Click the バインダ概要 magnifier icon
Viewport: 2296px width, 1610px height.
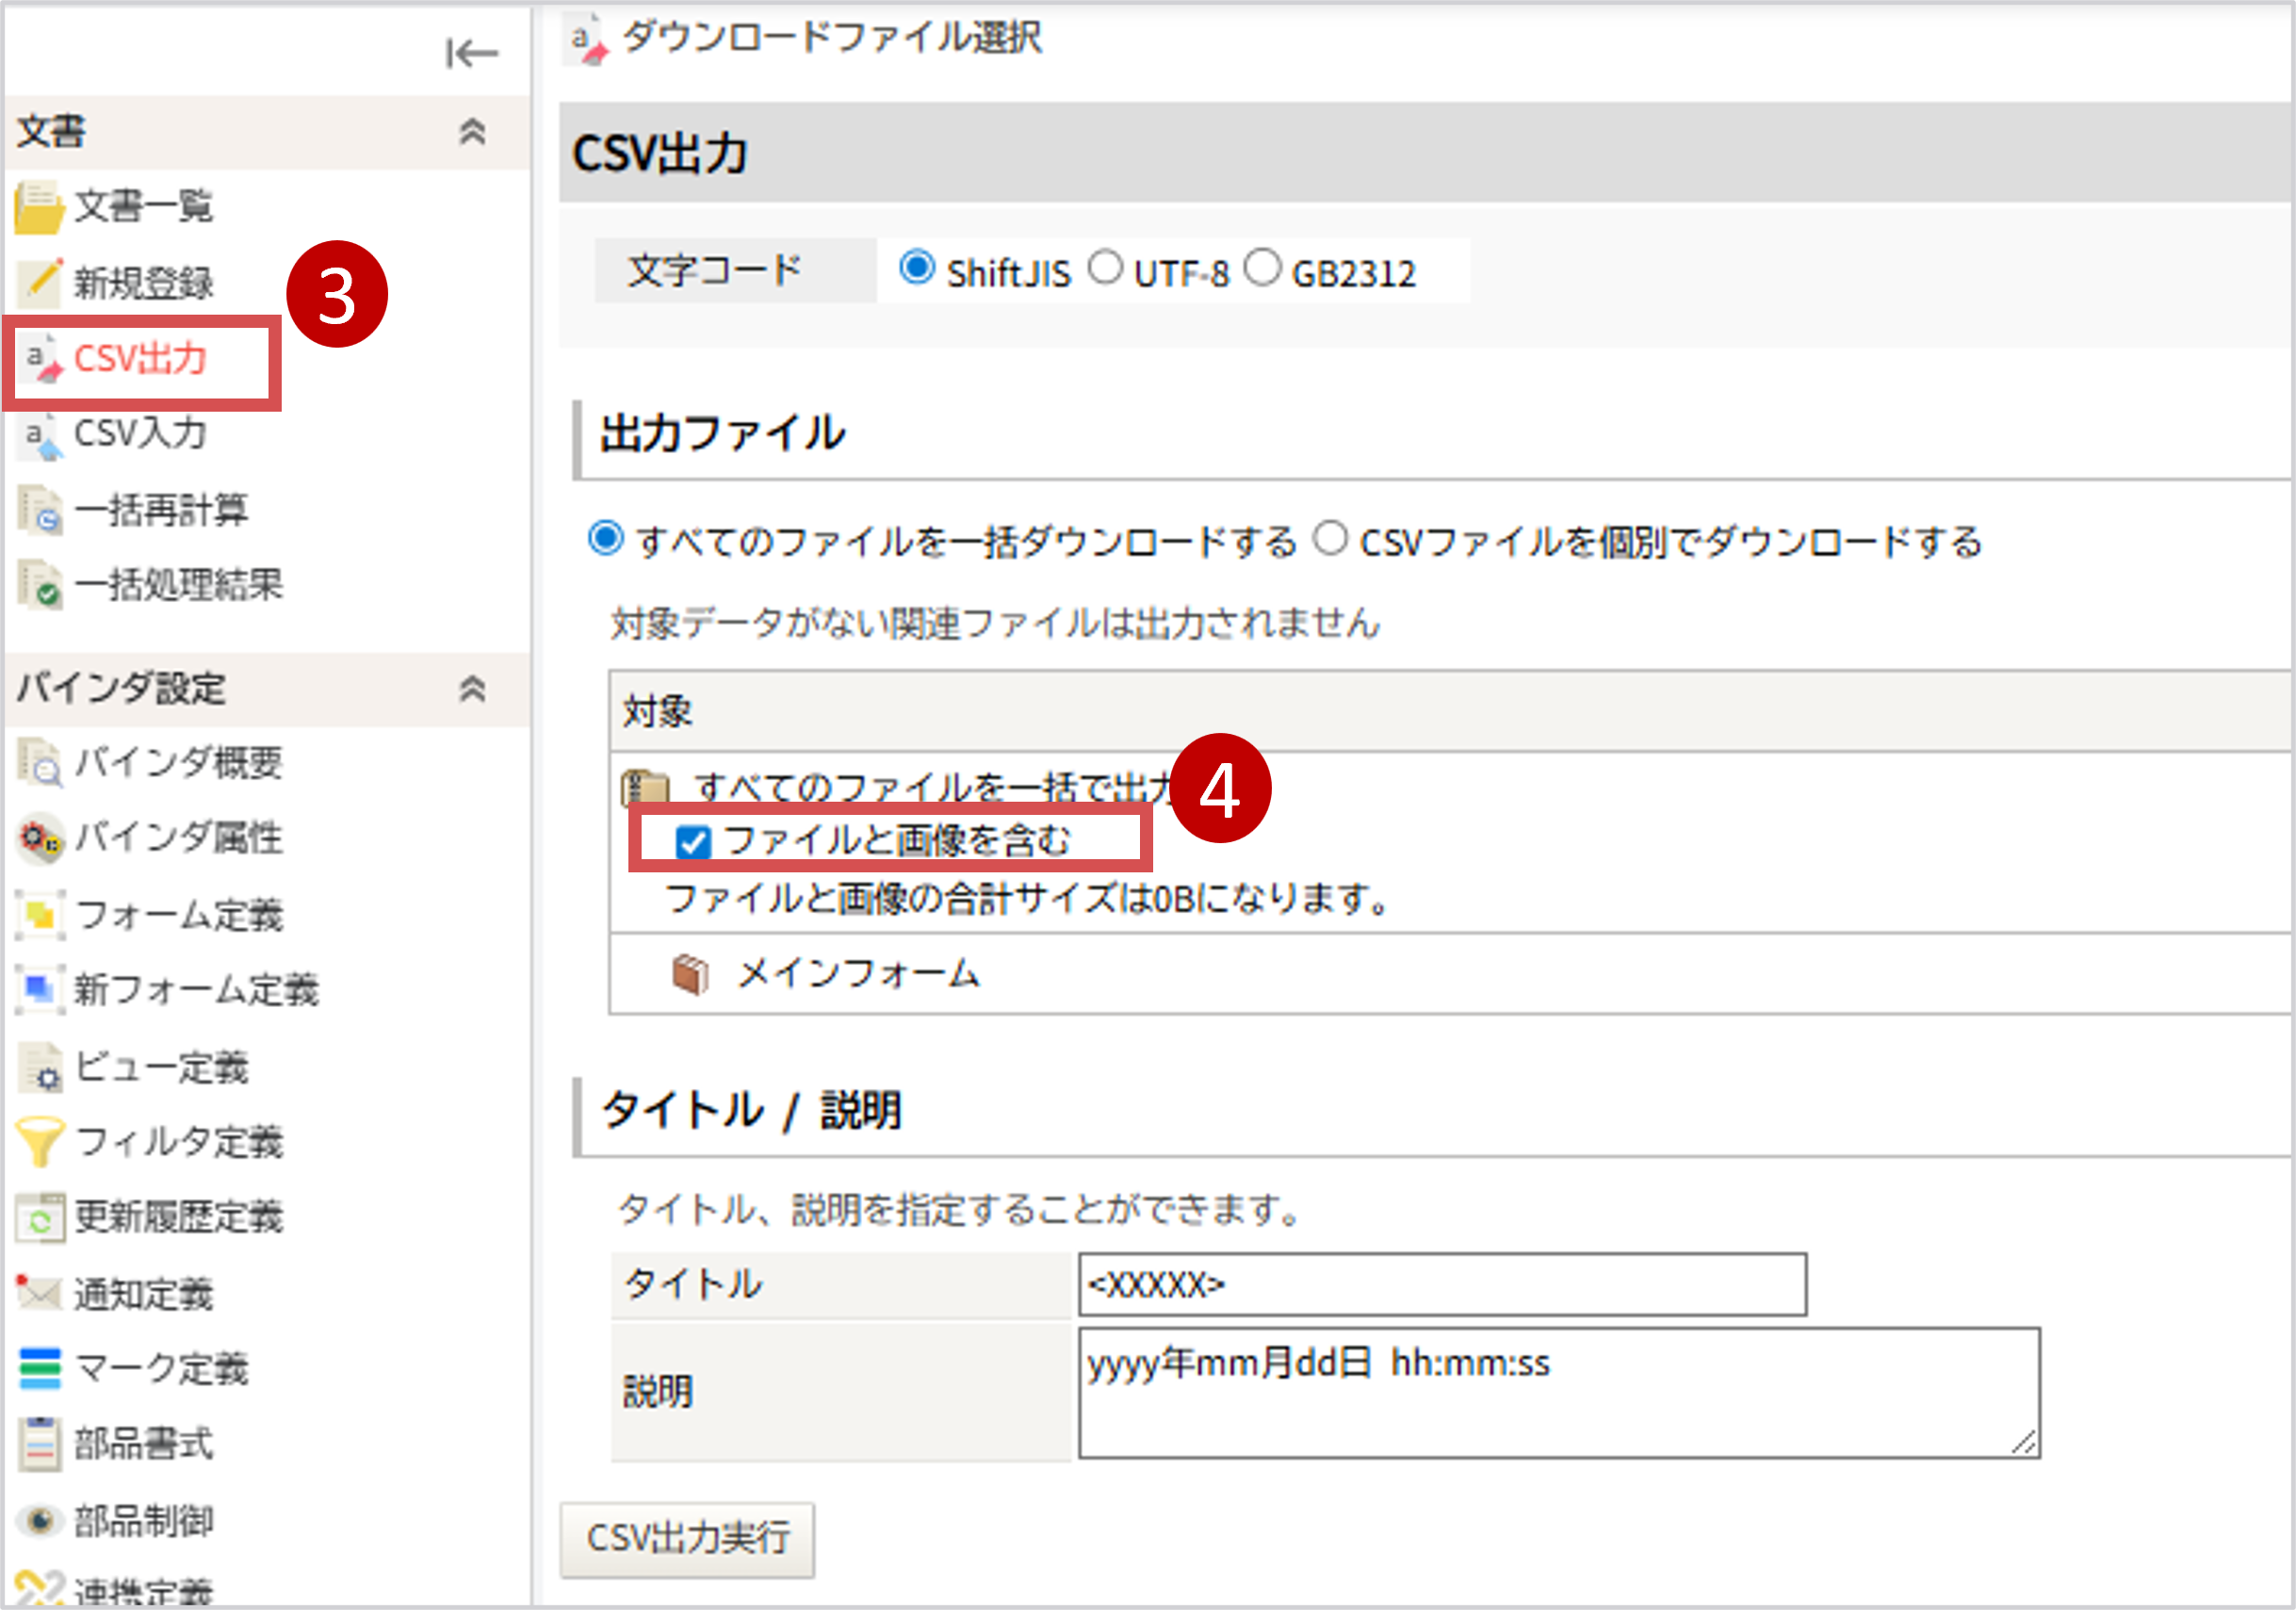coord(41,764)
